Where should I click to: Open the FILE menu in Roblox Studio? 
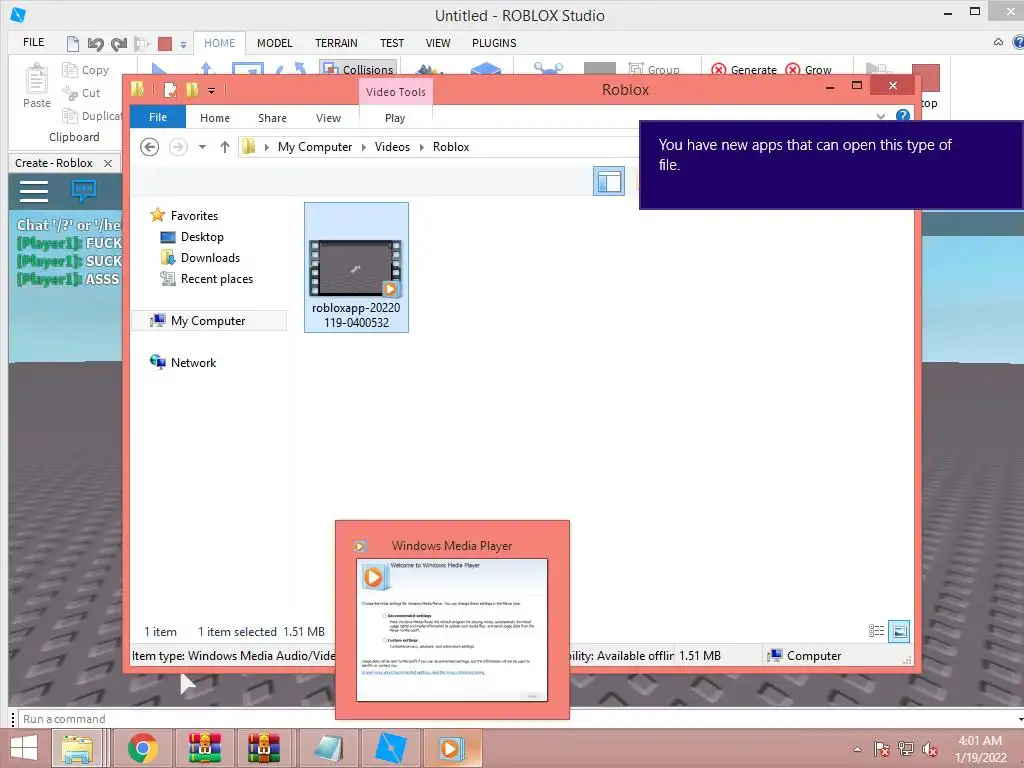[33, 42]
